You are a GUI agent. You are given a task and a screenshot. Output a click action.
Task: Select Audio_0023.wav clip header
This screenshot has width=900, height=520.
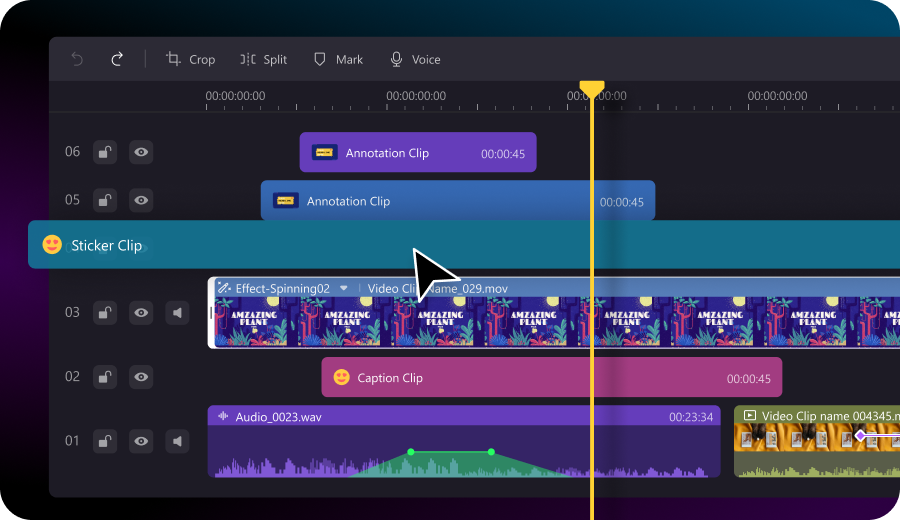(464, 416)
